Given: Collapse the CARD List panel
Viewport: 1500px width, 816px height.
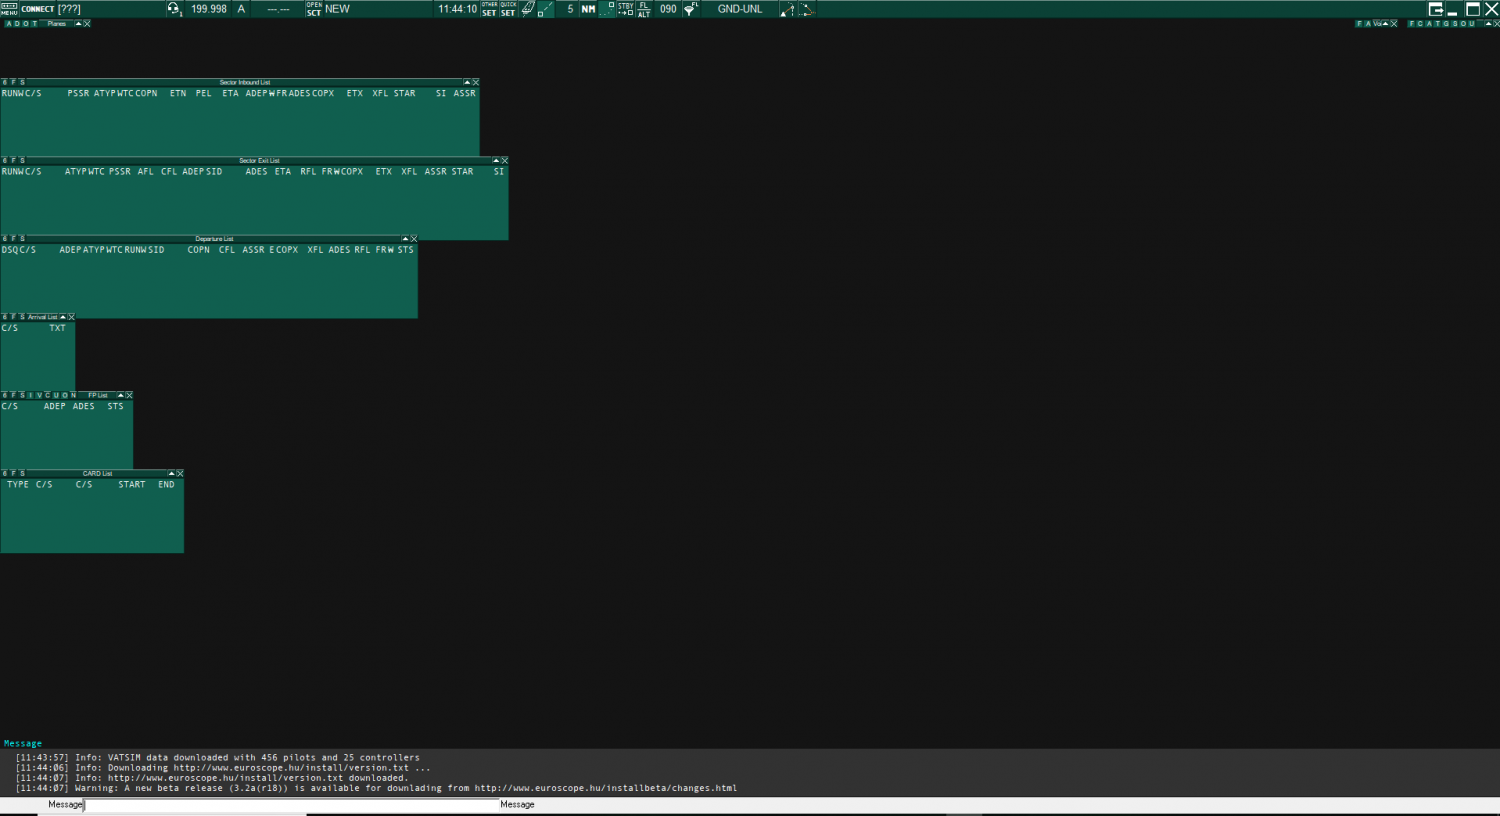Looking at the screenshot, I should click(x=171, y=474).
